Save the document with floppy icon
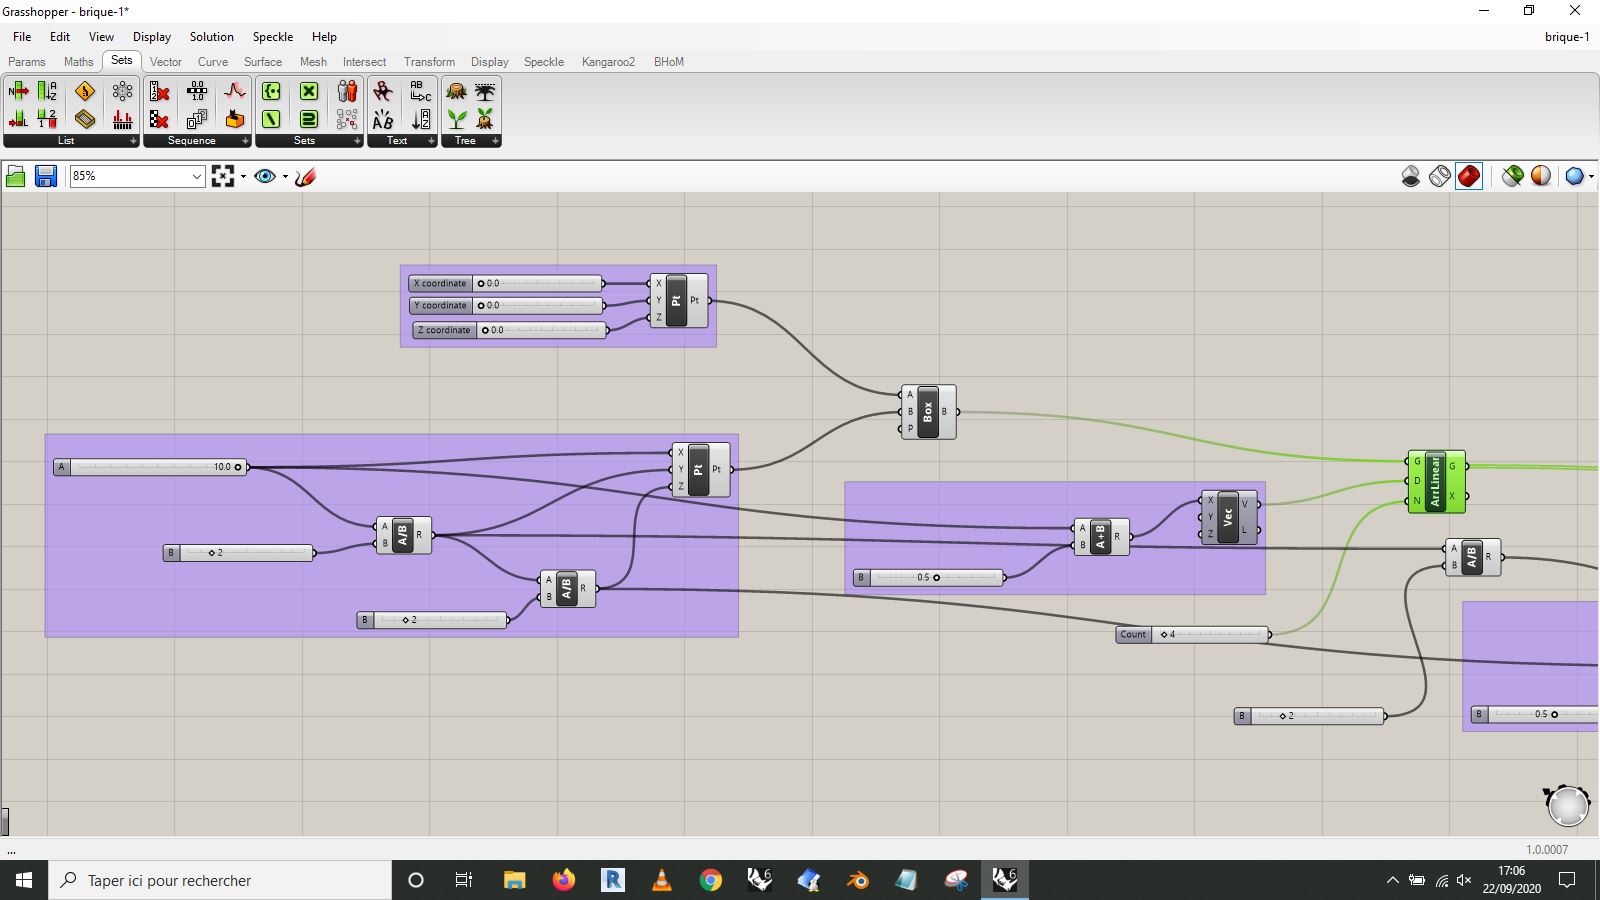This screenshot has width=1600, height=900. tap(45, 177)
